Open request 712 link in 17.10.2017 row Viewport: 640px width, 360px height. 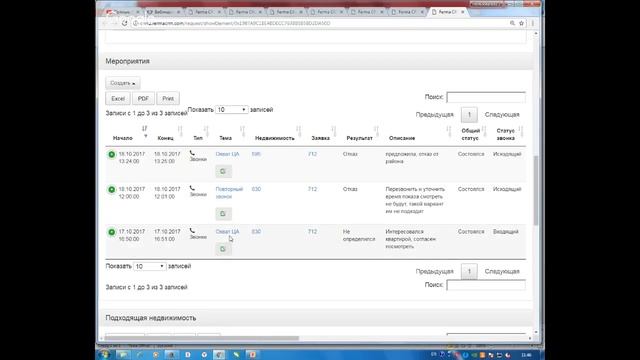(x=312, y=232)
